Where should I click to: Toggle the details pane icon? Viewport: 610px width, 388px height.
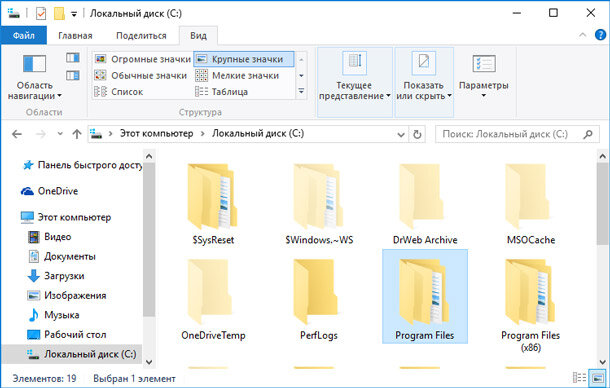pos(73,75)
